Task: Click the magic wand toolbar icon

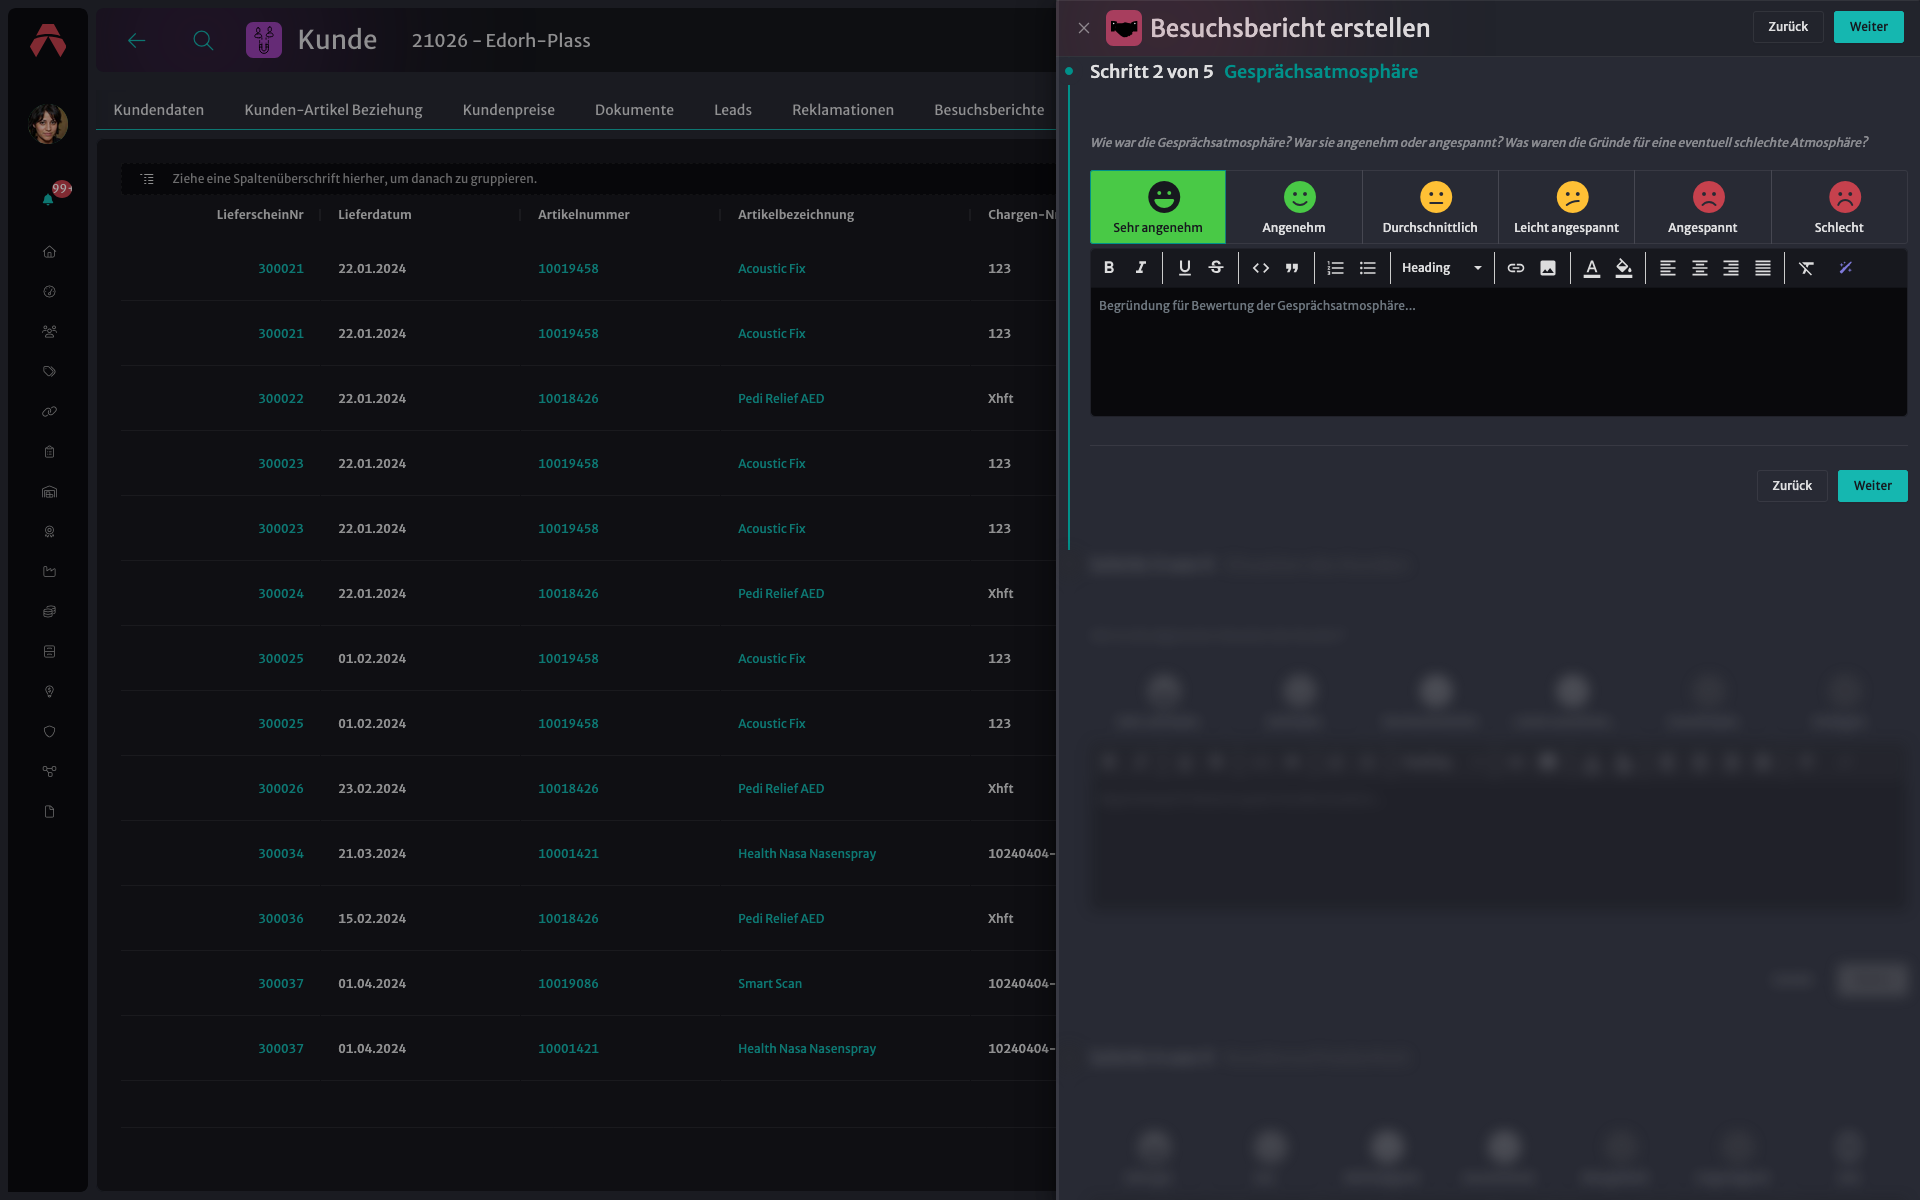Action: point(1846,268)
